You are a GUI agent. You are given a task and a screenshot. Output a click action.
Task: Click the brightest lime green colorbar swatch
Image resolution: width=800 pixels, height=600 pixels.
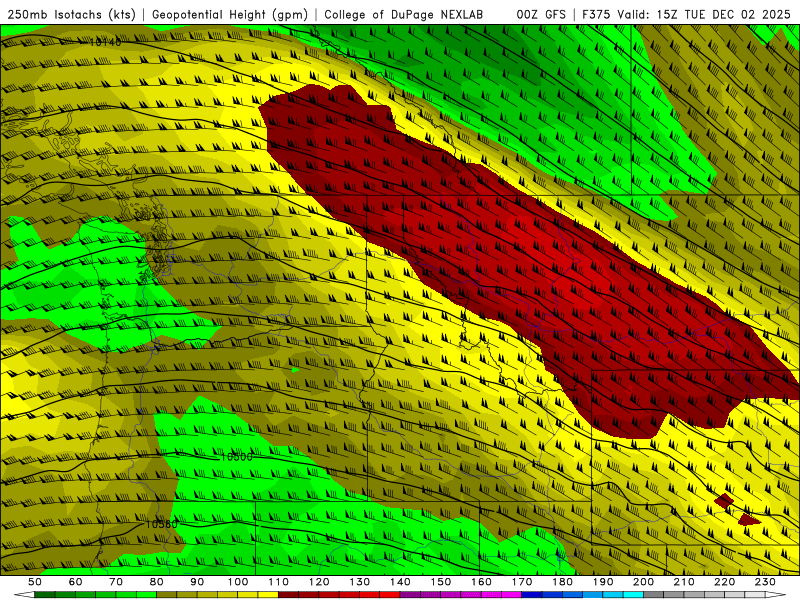click(x=146, y=595)
